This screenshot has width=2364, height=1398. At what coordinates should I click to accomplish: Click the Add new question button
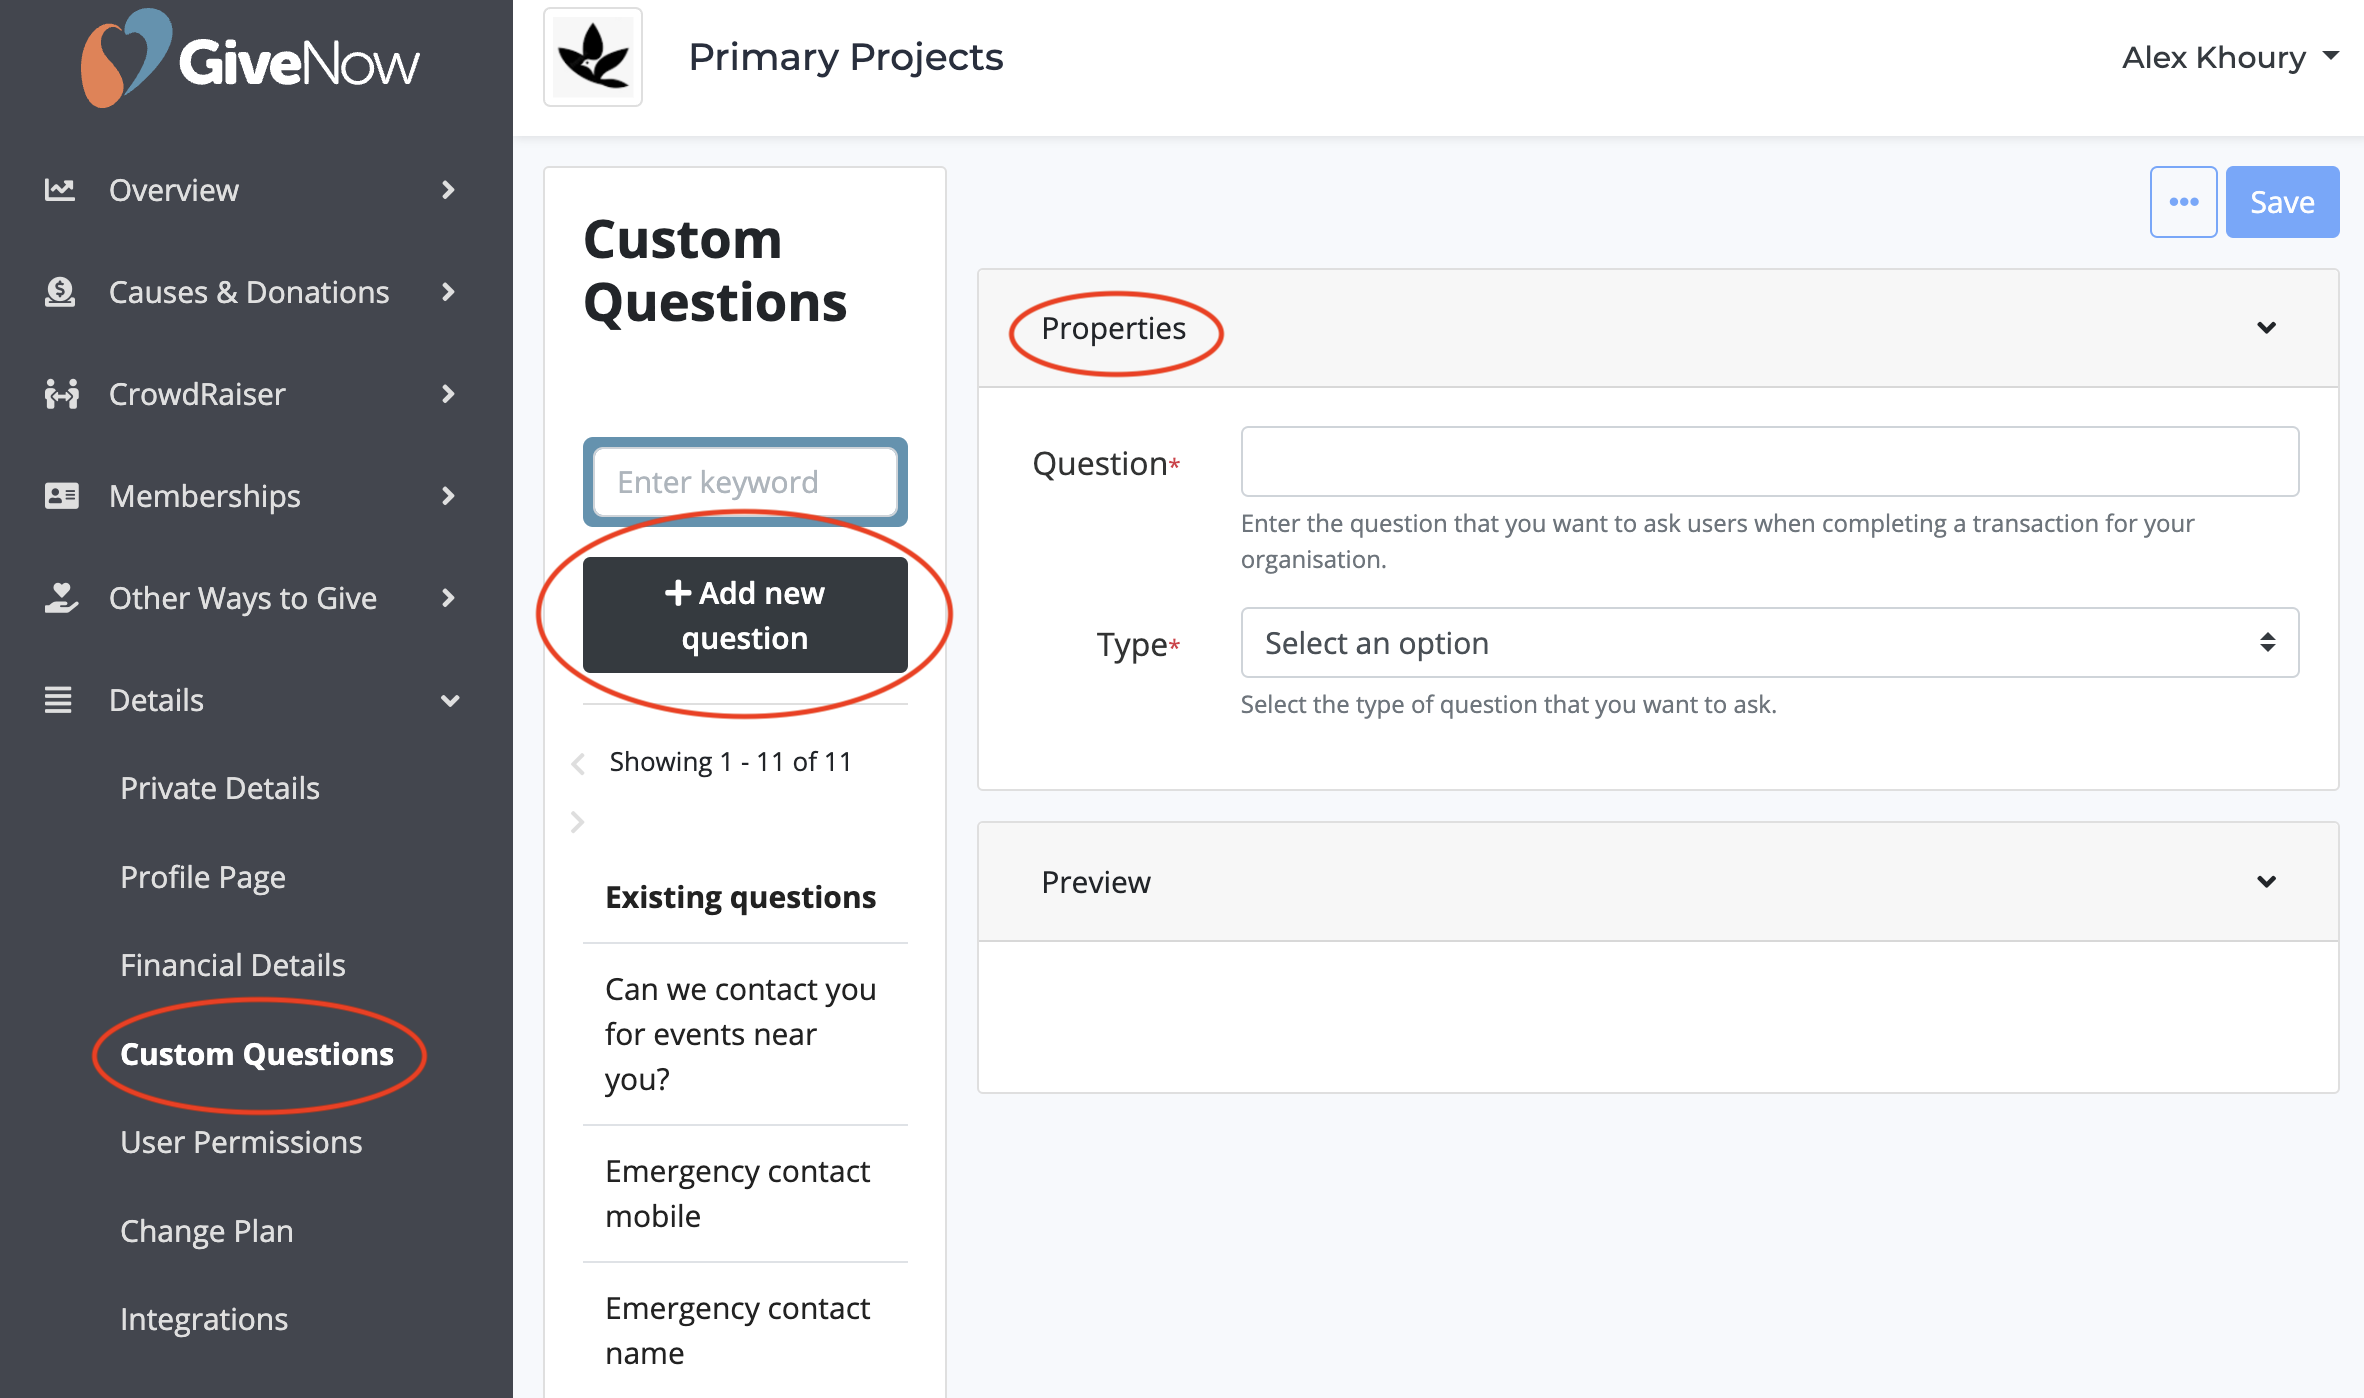[744, 614]
